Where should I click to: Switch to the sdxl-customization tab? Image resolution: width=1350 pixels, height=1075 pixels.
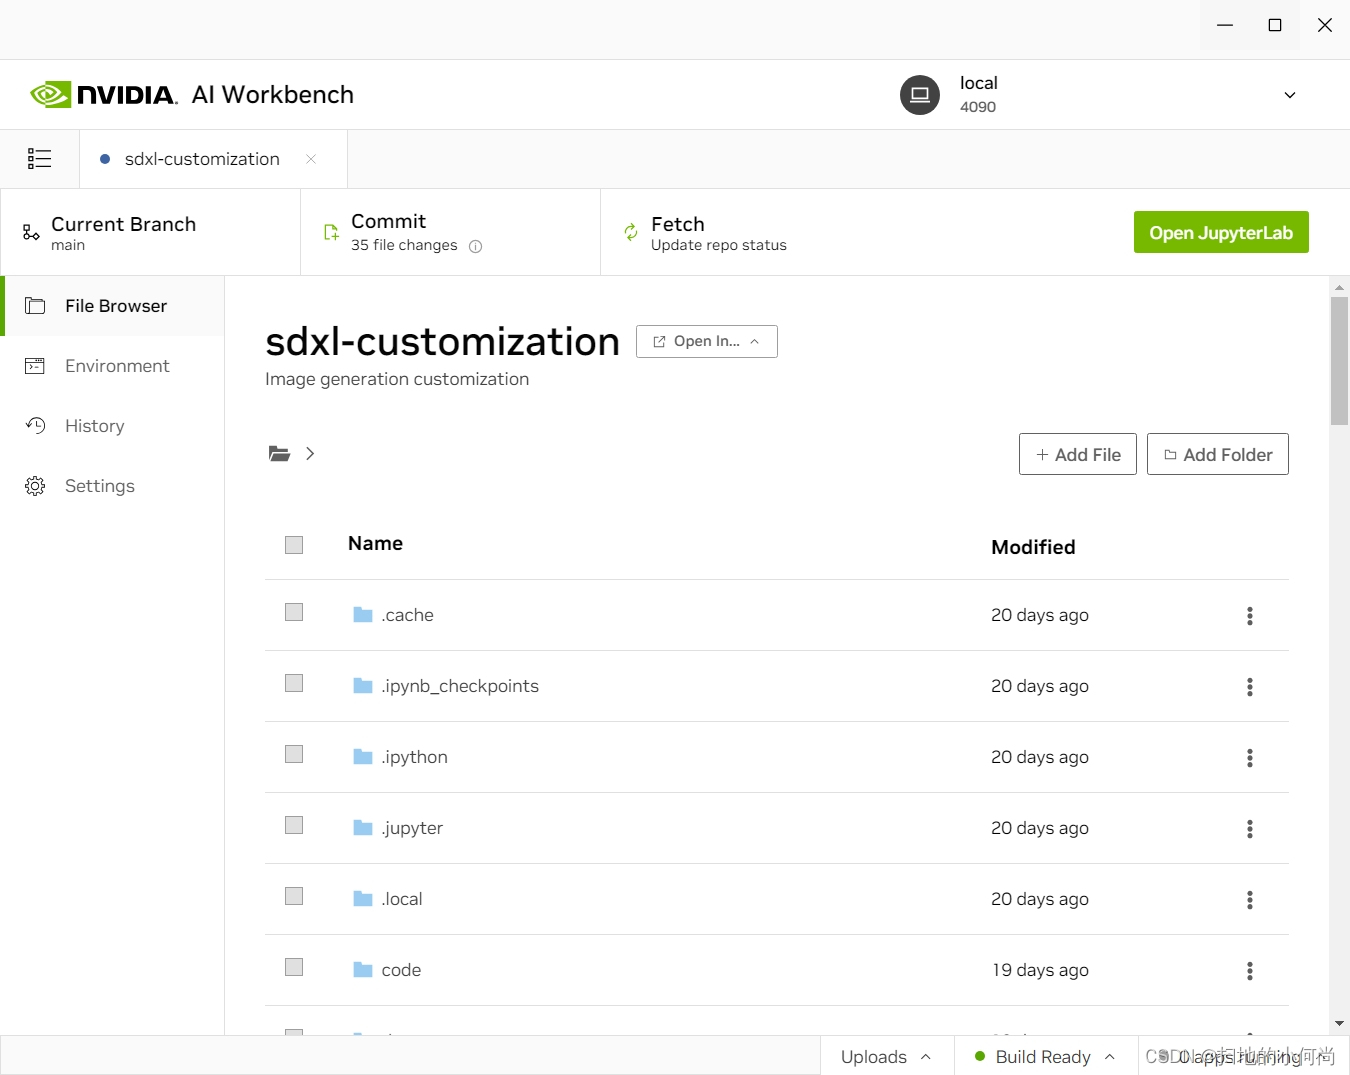point(200,158)
